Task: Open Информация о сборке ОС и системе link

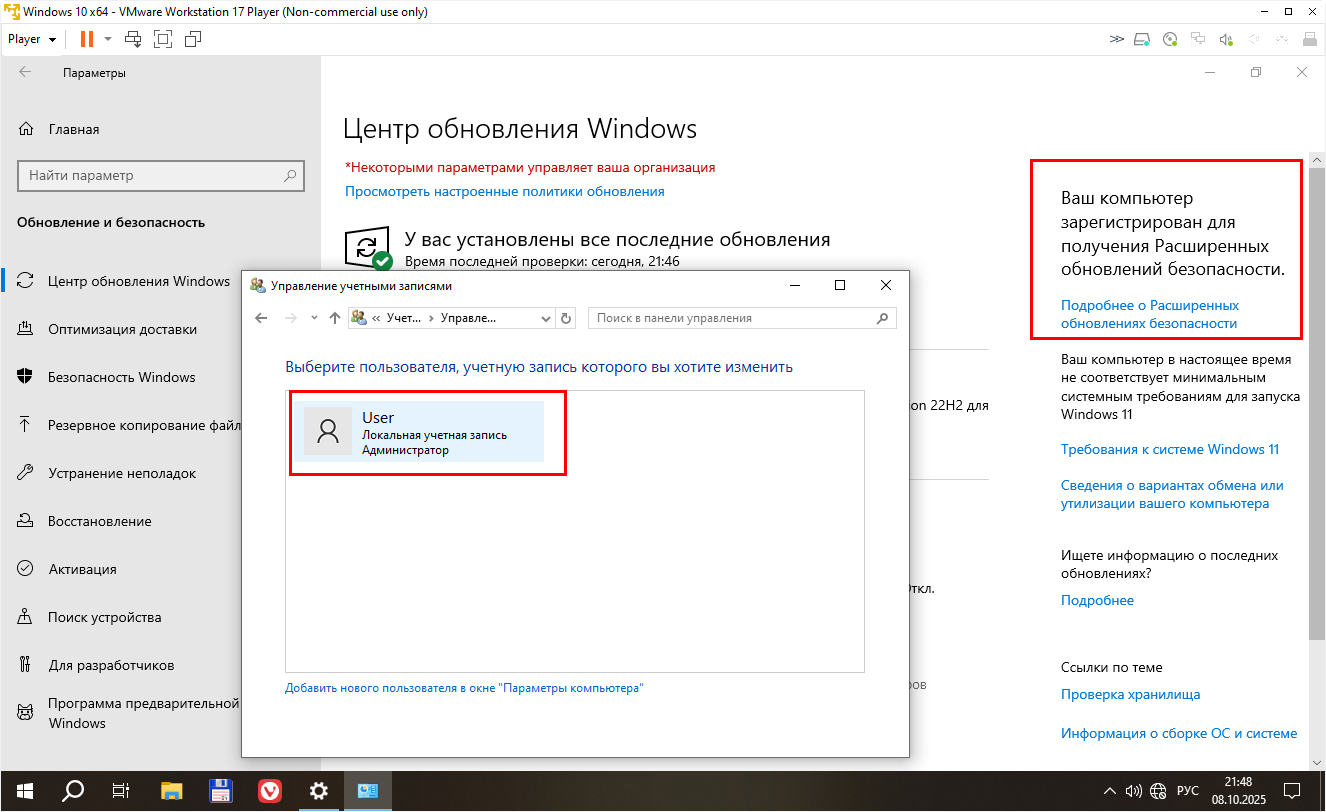Action: click(1179, 733)
